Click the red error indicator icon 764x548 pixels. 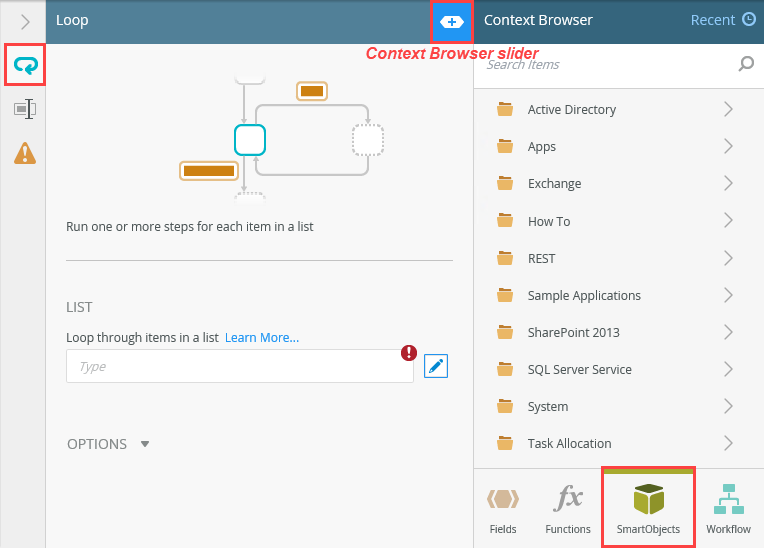[x=409, y=352]
